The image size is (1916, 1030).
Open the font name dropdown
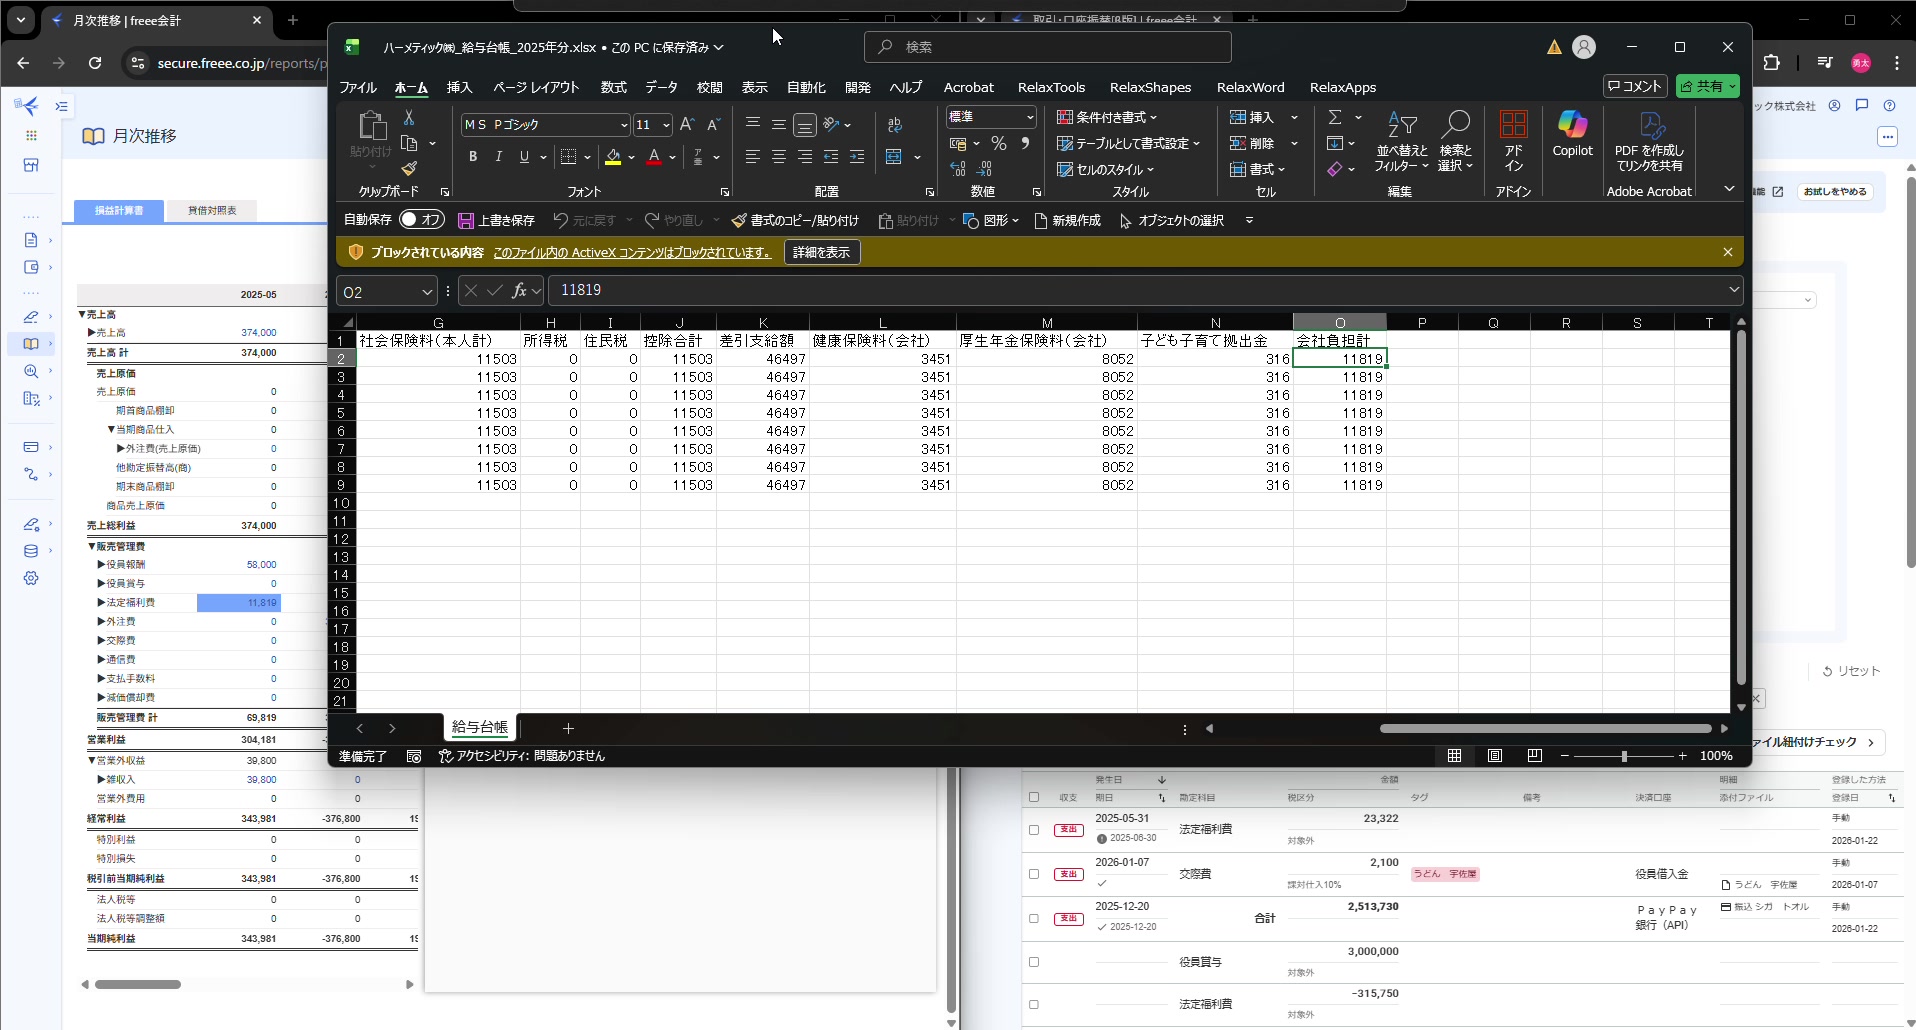tap(624, 125)
